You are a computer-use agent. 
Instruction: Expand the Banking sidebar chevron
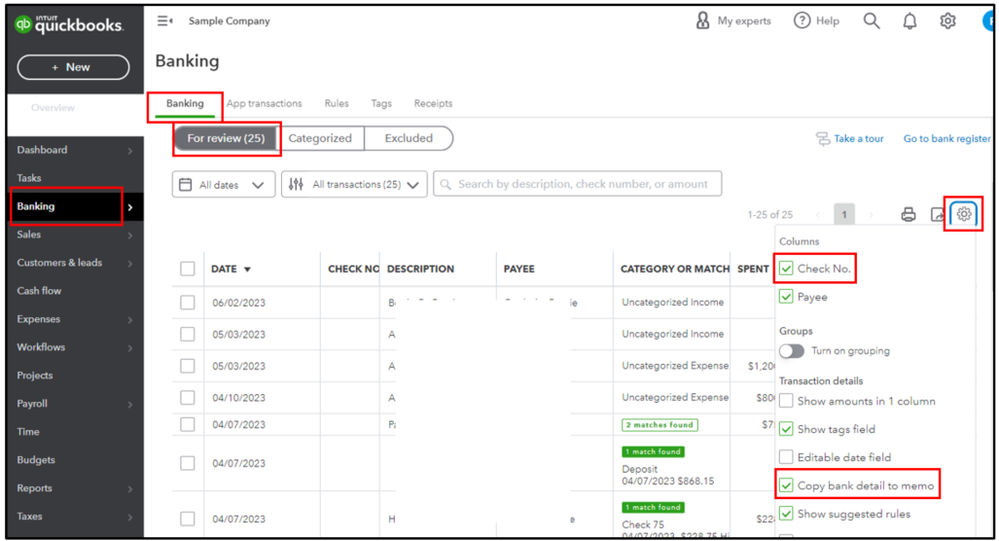pos(130,207)
